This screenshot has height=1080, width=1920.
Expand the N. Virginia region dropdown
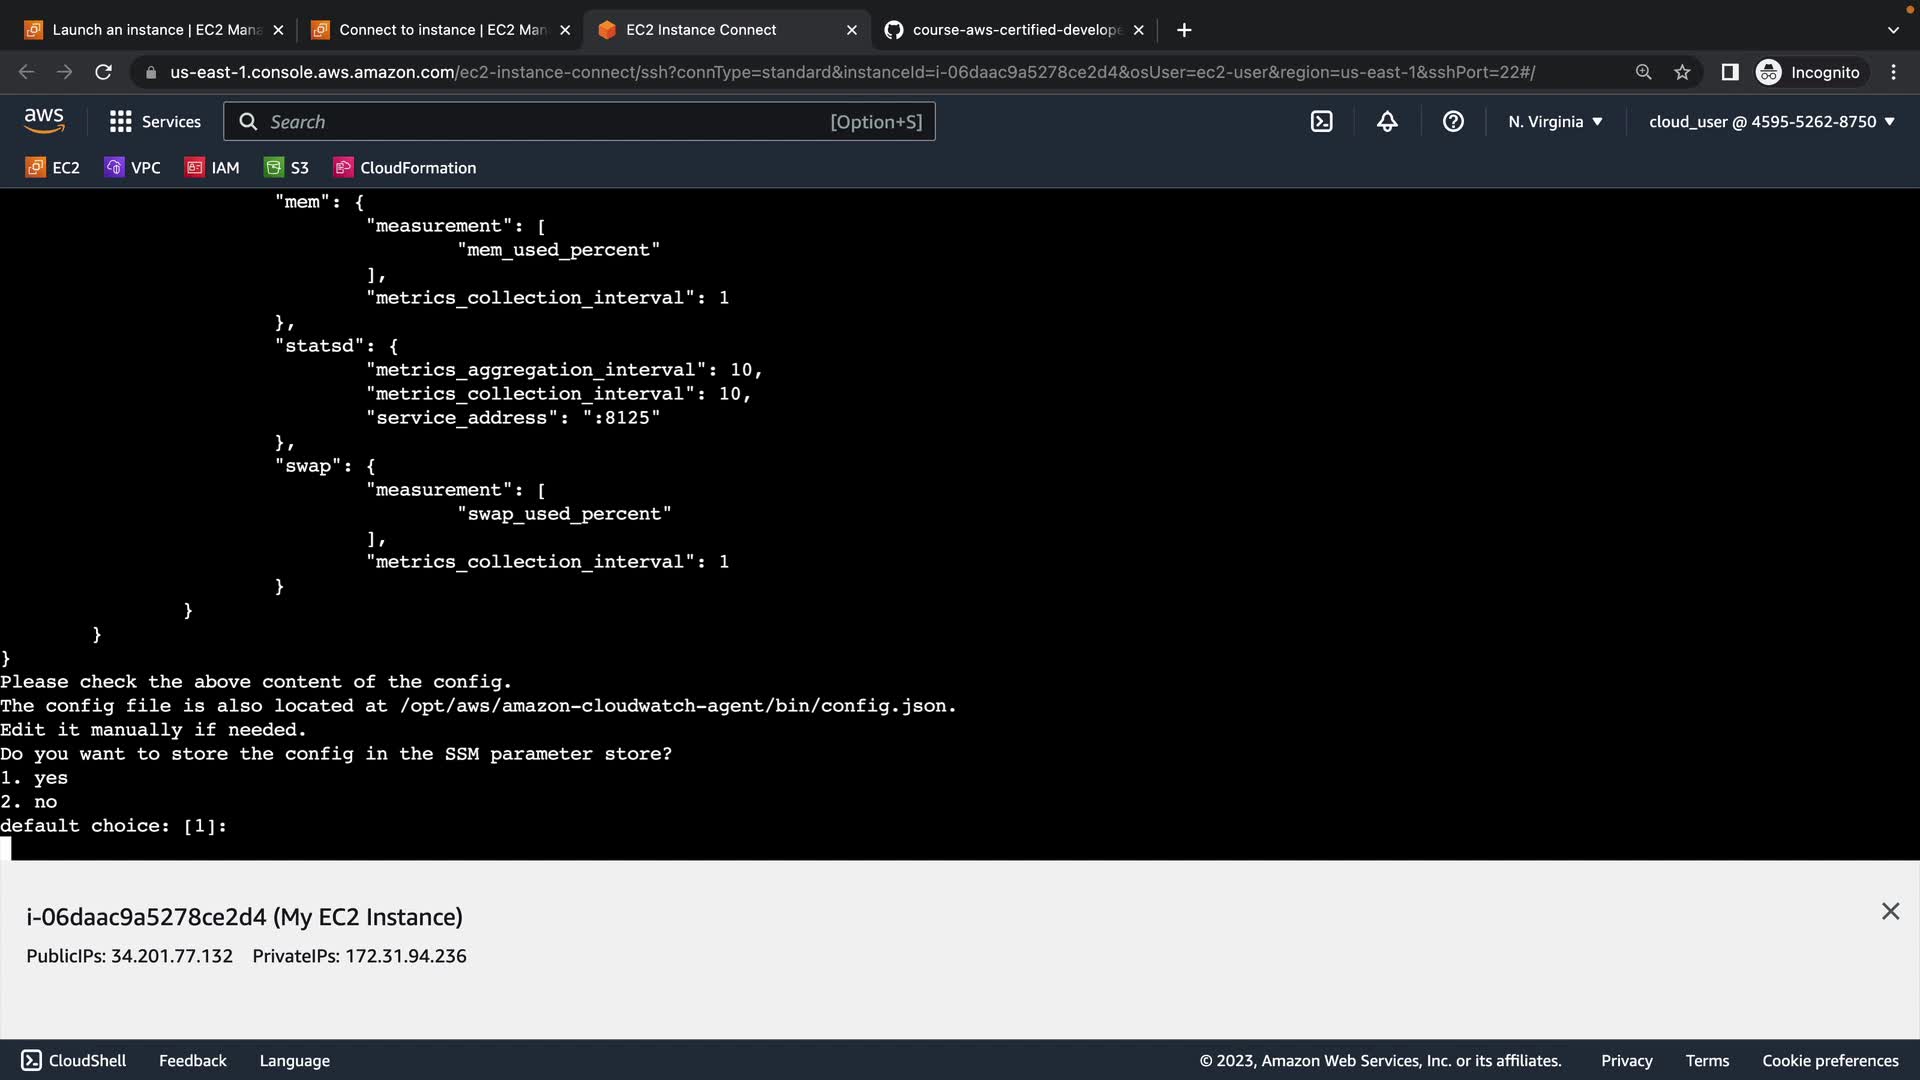pos(1555,122)
